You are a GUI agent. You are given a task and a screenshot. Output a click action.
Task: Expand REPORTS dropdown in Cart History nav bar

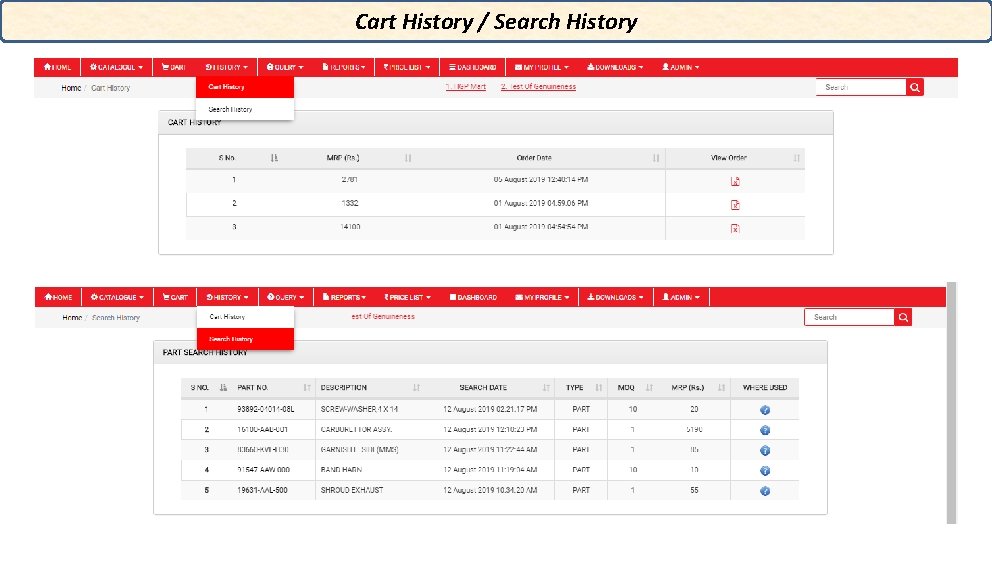click(x=344, y=67)
